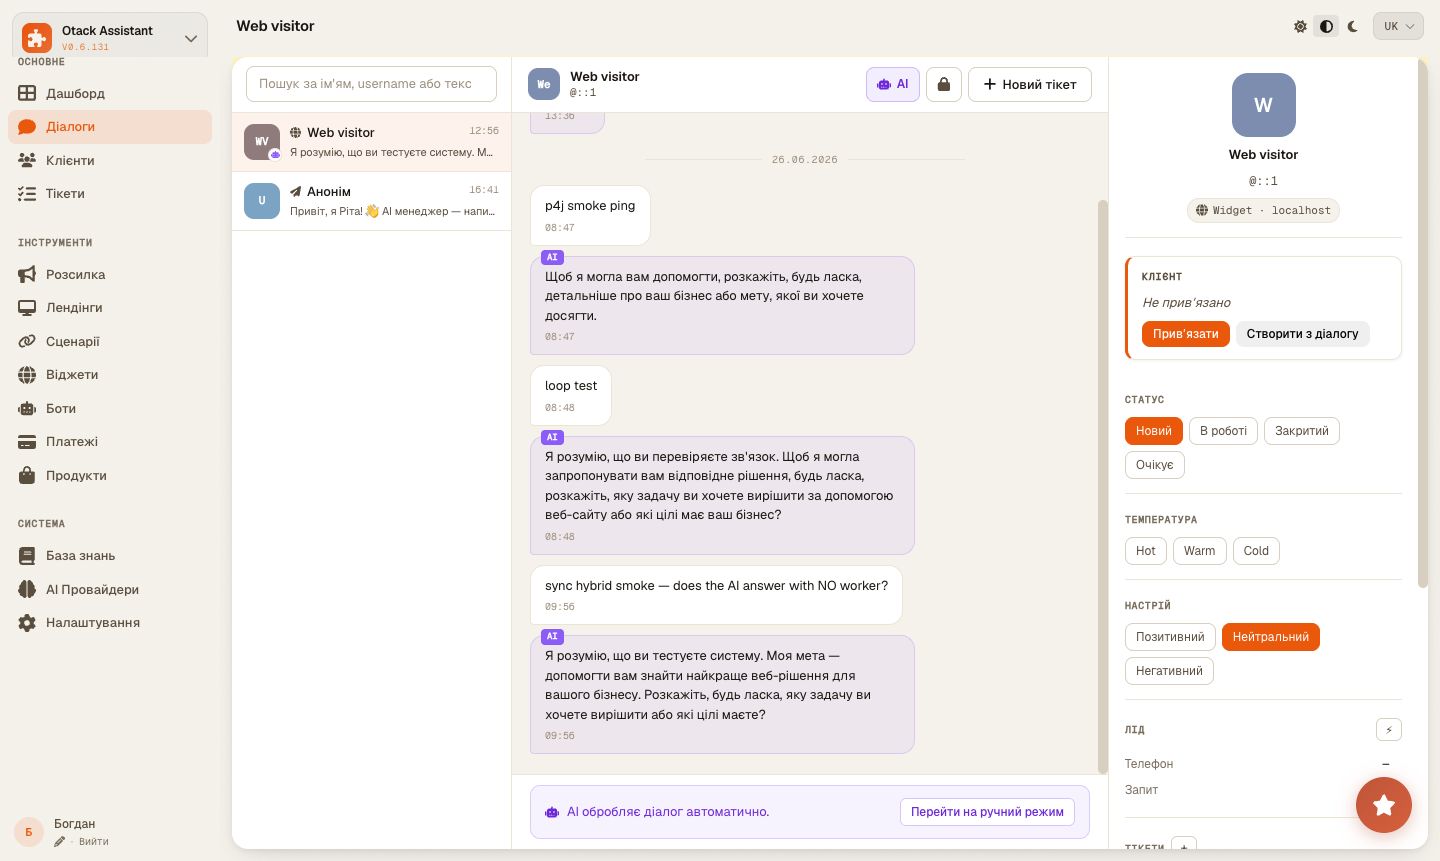The image size is (1440, 861).
Task: Click the Widget · localhost badge
Action: pyautogui.click(x=1264, y=211)
